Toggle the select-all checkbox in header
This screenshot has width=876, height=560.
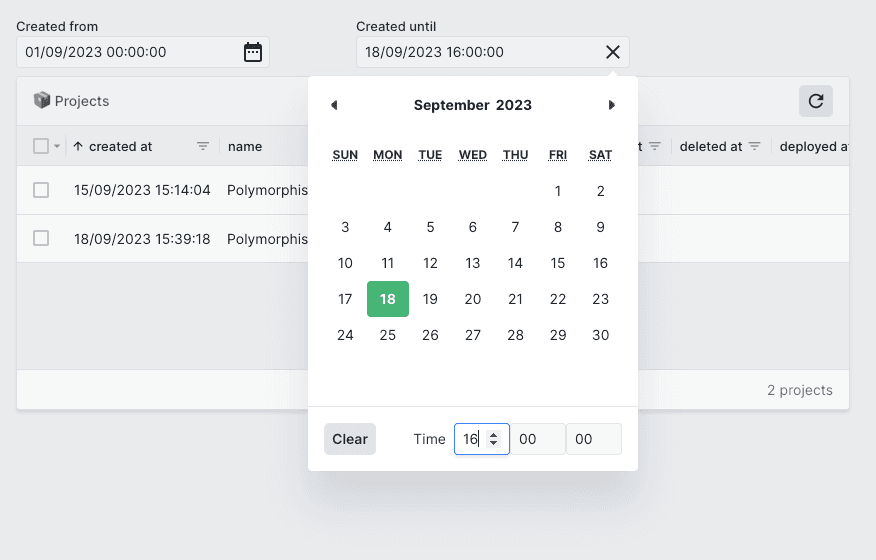(x=41, y=146)
